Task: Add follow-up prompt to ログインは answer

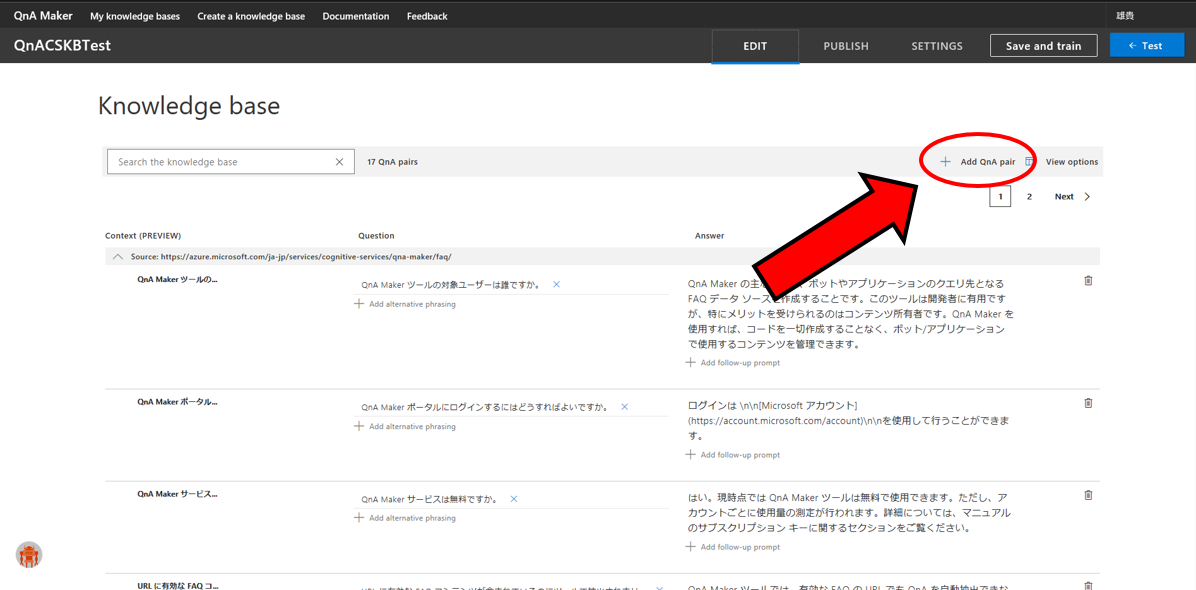Action: tap(733, 454)
